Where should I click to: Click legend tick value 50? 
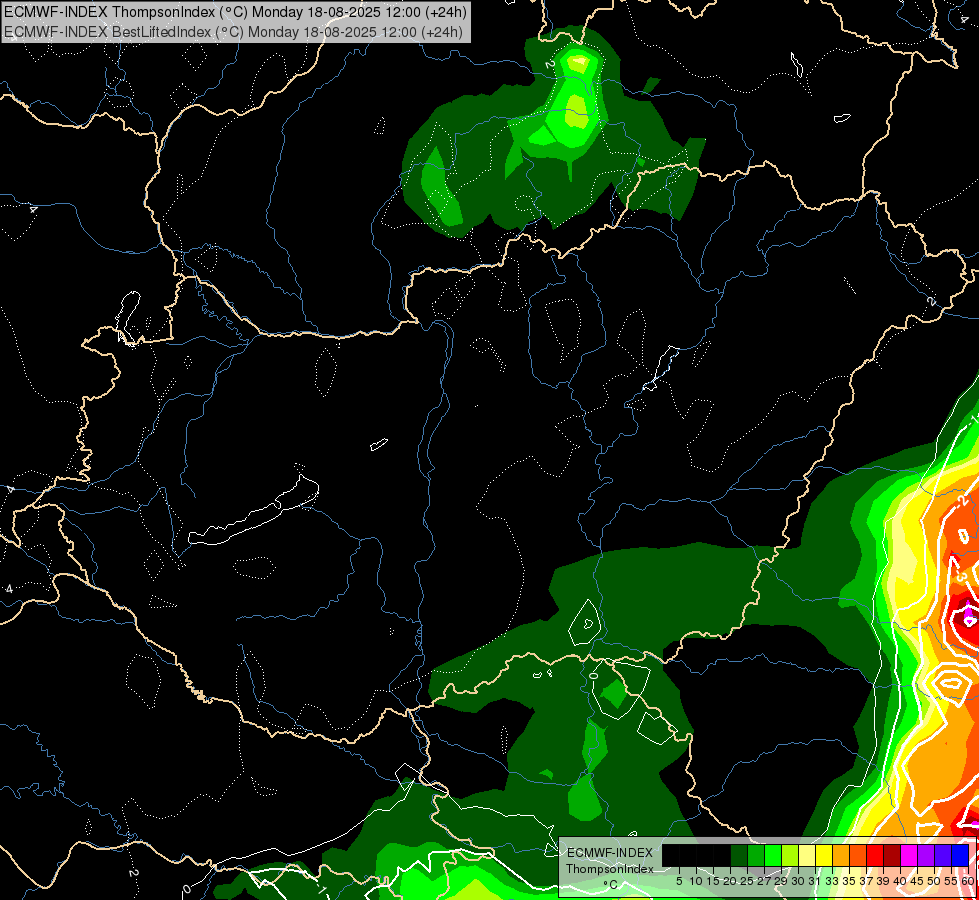click(934, 881)
